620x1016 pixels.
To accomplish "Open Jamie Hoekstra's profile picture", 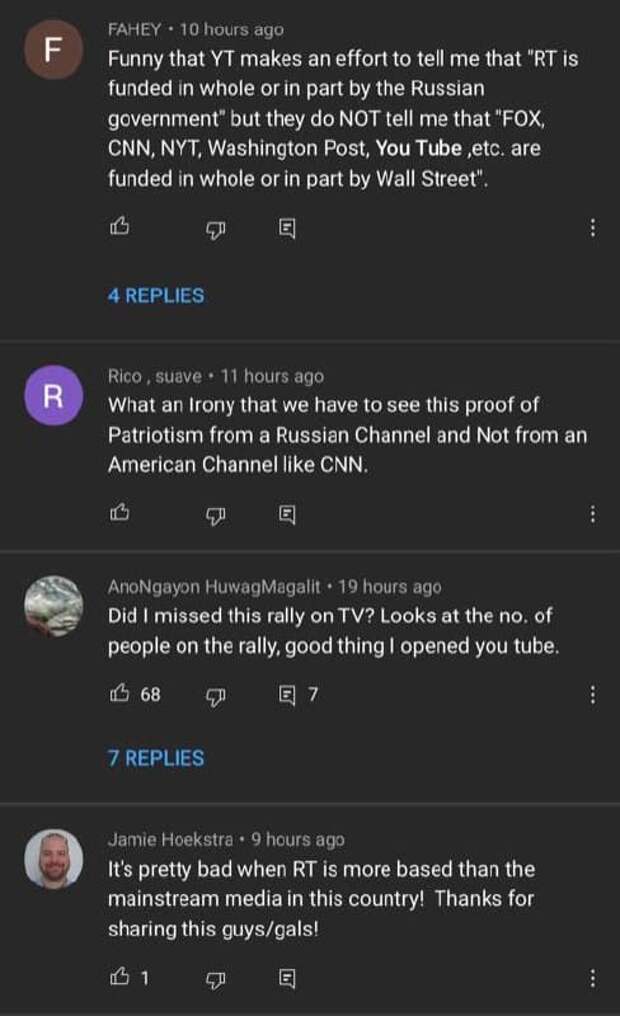I will pos(54,859).
